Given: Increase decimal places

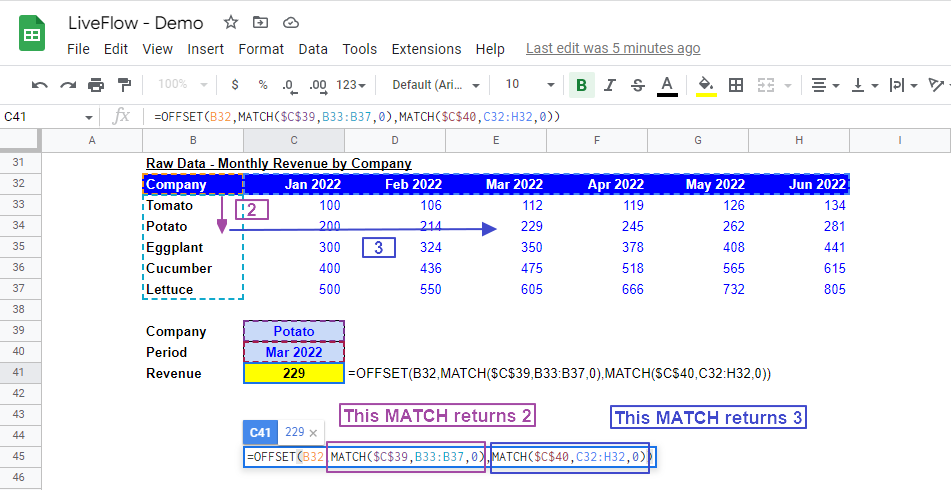Looking at the screenshot, I should coord(318,86).
